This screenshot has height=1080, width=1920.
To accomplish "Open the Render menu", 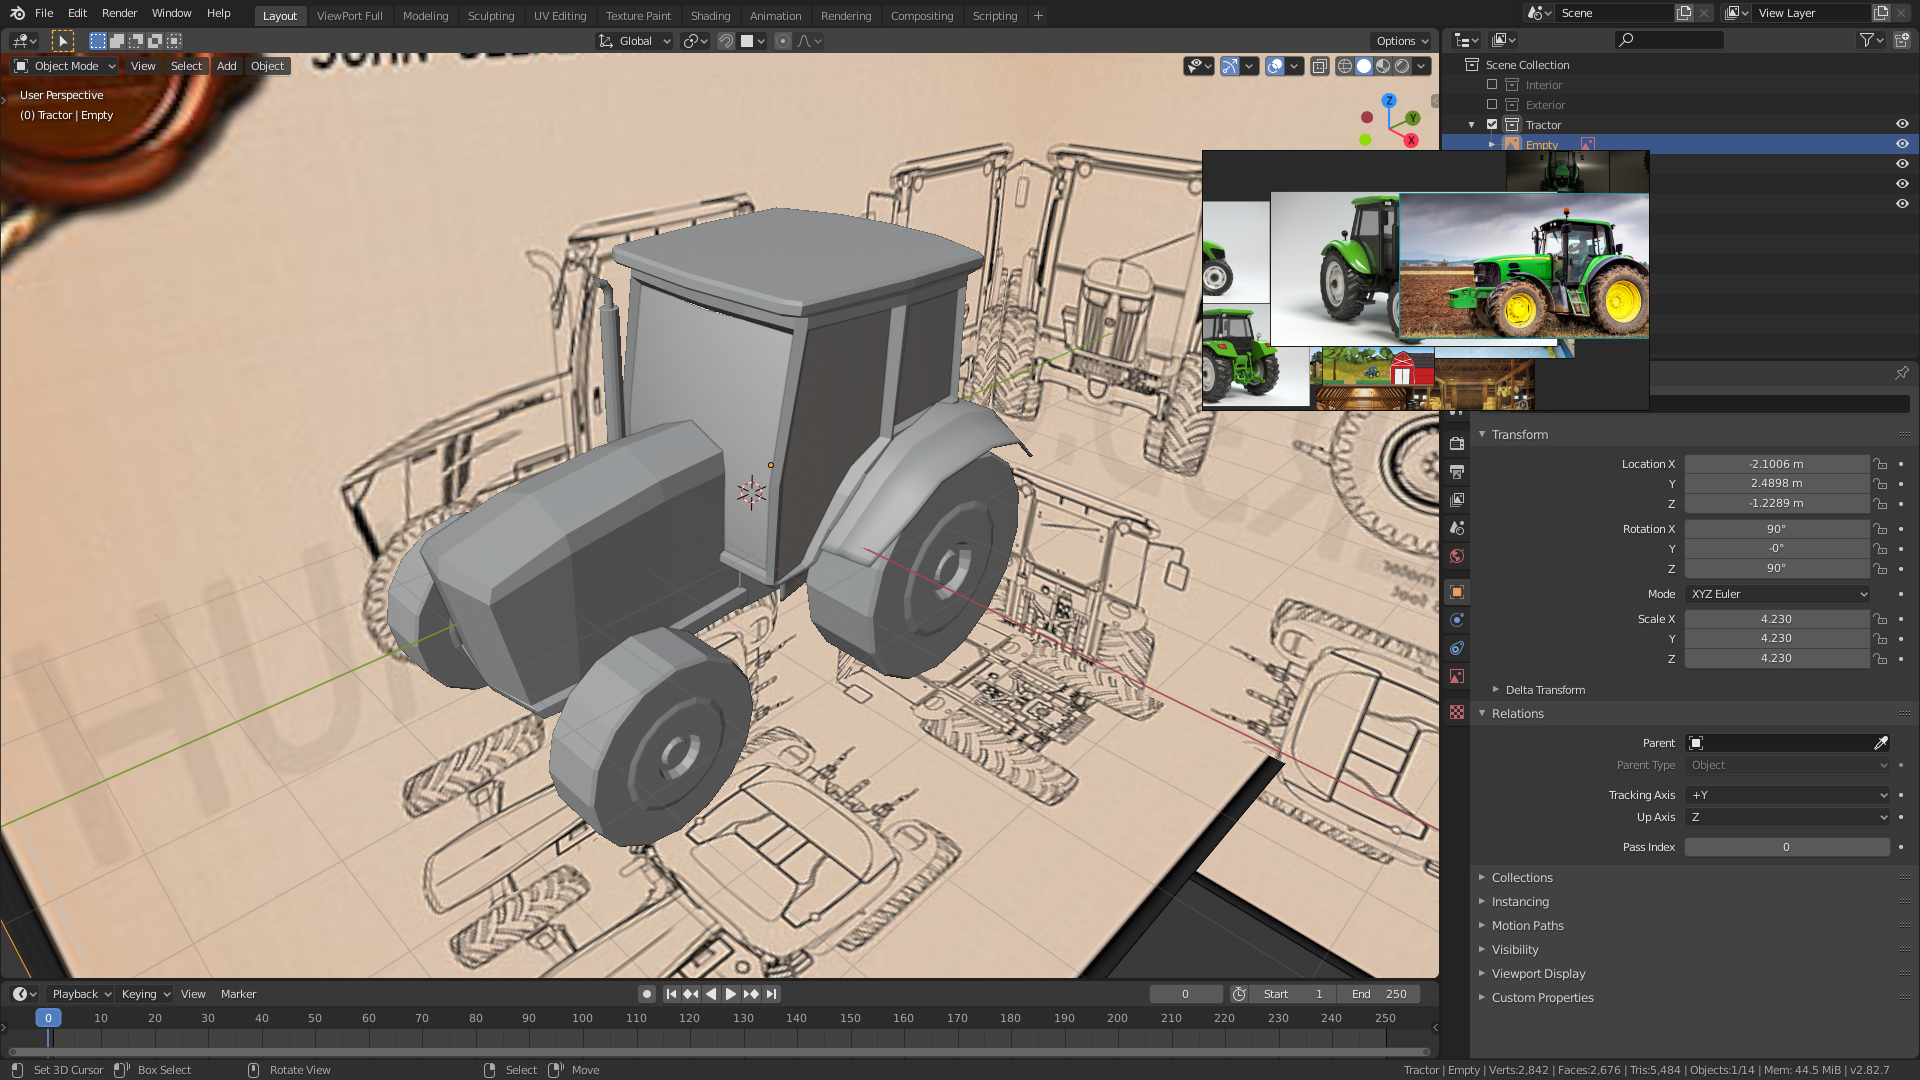I will click(119, 13).
